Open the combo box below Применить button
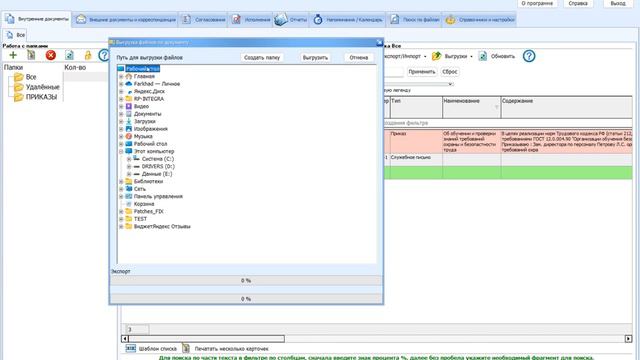 point(419,84)
